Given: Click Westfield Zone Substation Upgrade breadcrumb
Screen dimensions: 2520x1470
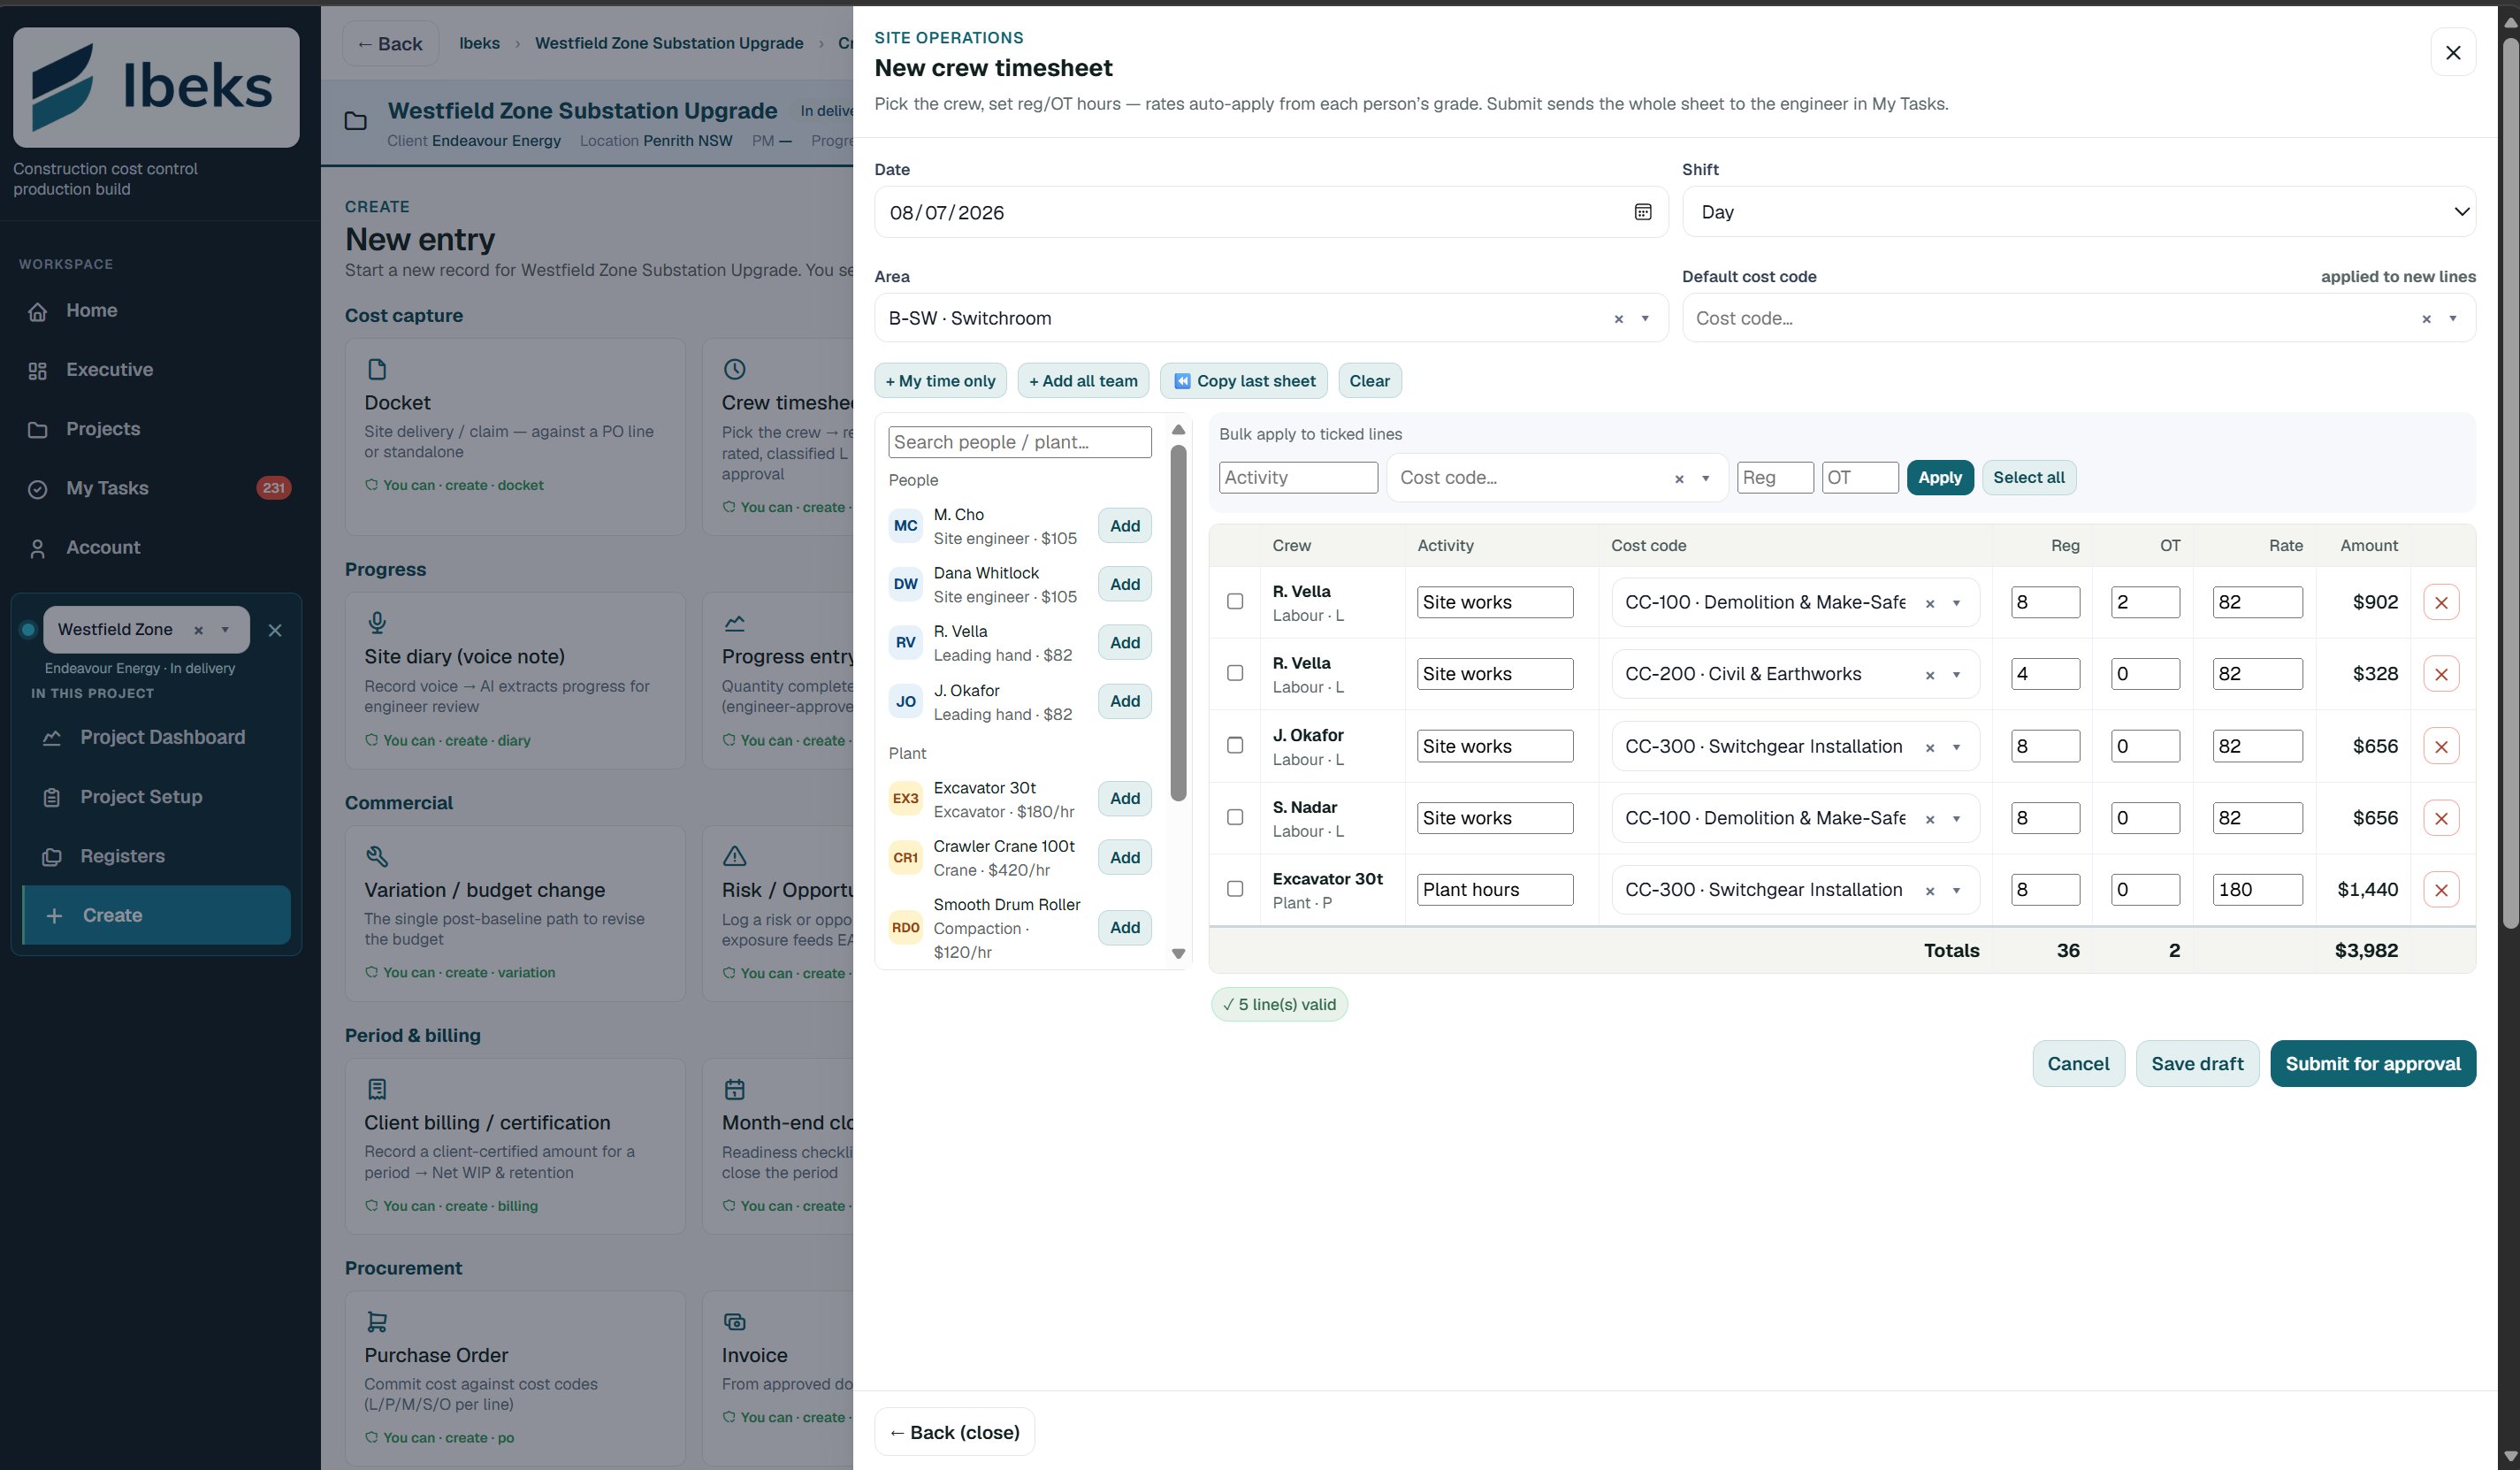Looking at the screenshot, I should point(669,43).
